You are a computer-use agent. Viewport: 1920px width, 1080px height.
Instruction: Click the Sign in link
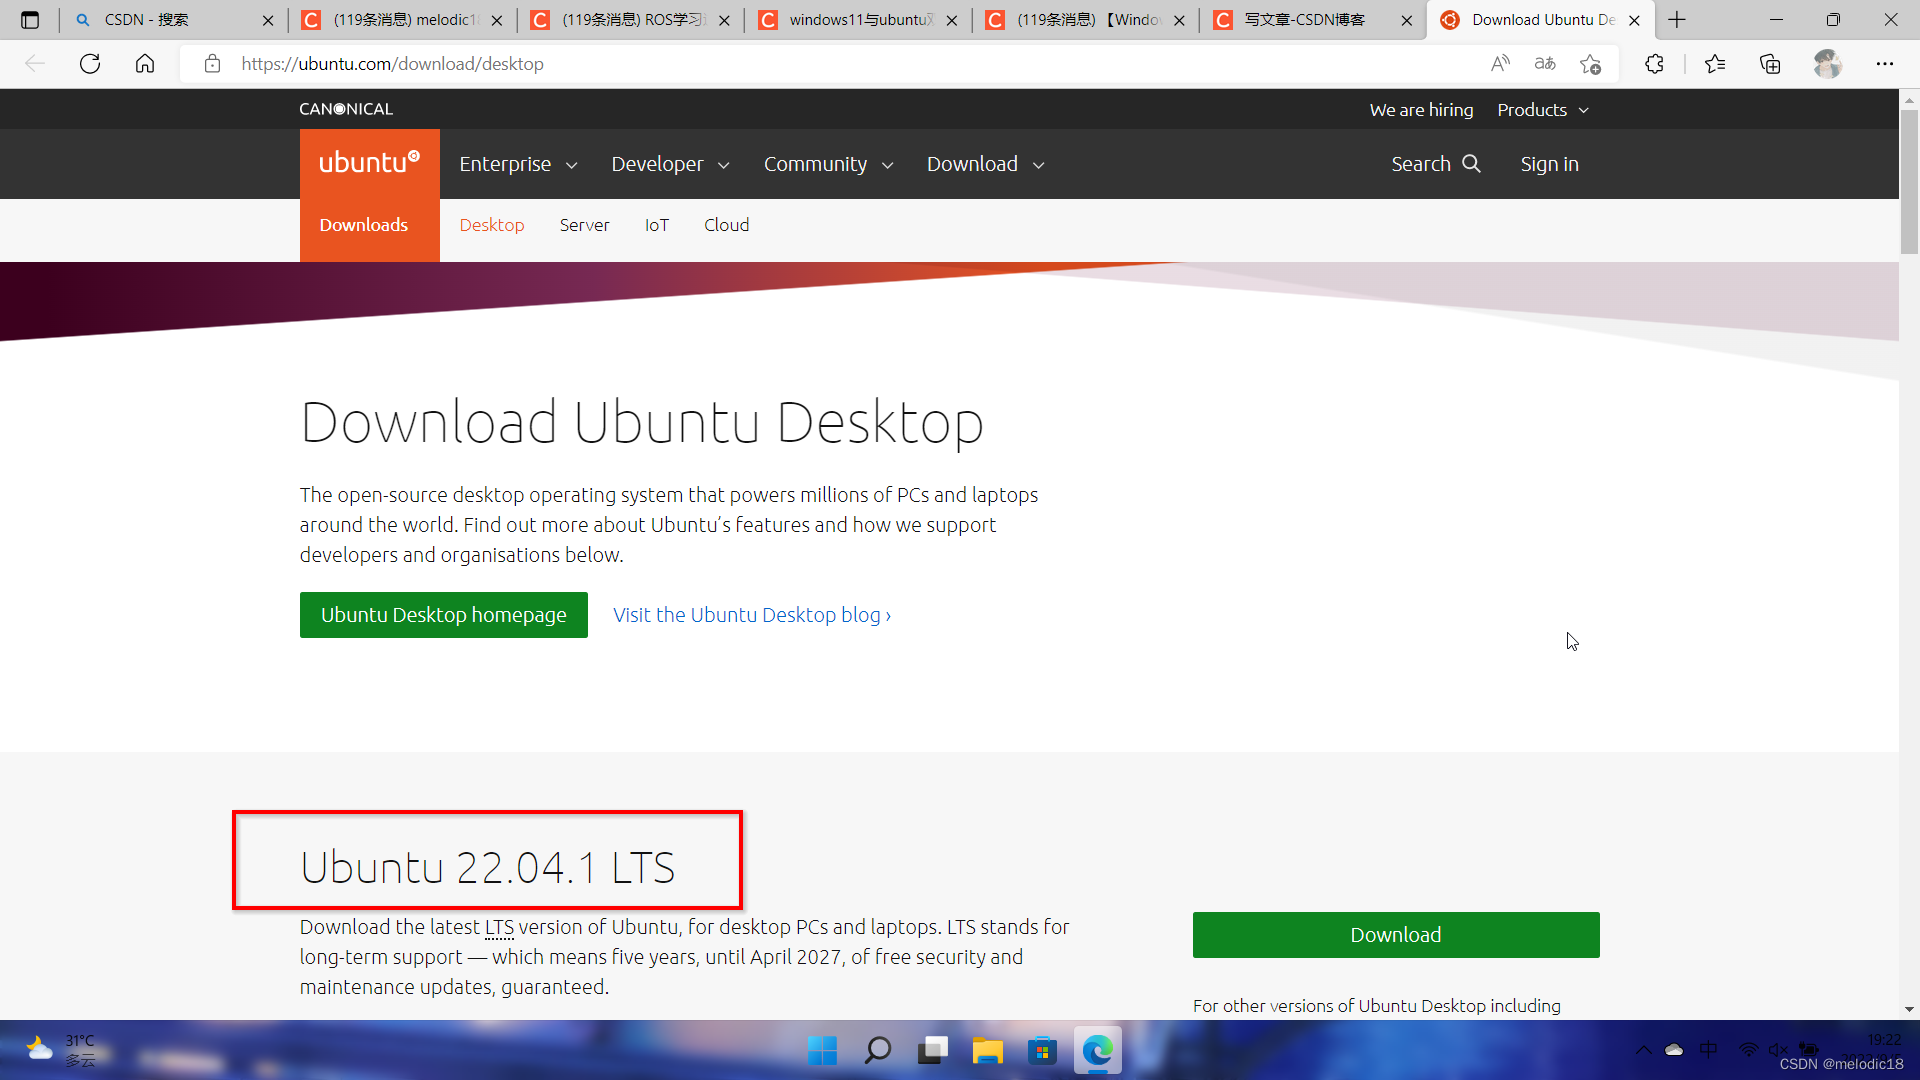click(x=1549, y=164)
